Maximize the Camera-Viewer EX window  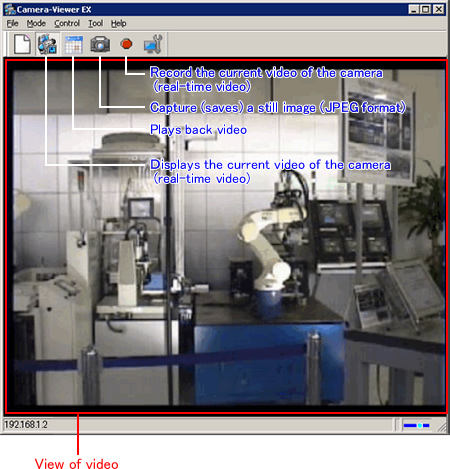pyautogui.click(x=425, y=9)
